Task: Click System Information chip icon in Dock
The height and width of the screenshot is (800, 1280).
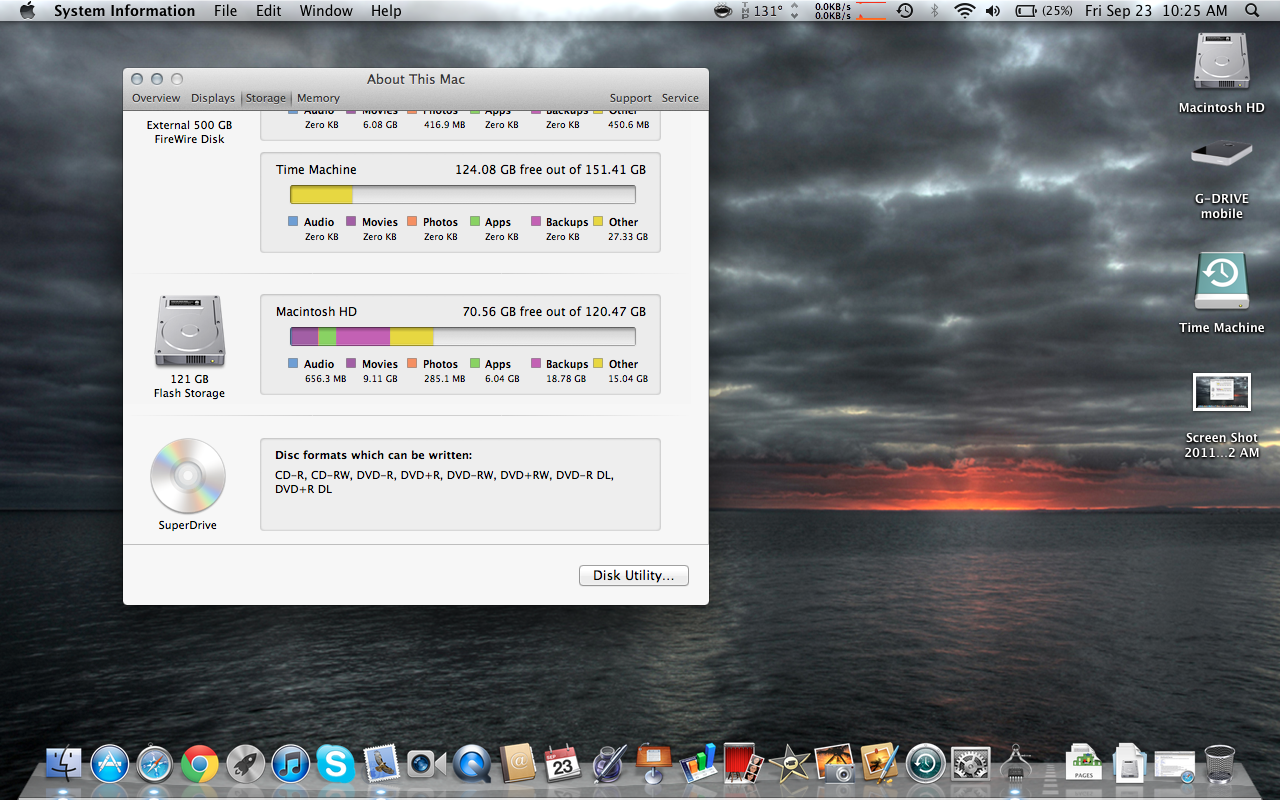Action: point(1017,765)
